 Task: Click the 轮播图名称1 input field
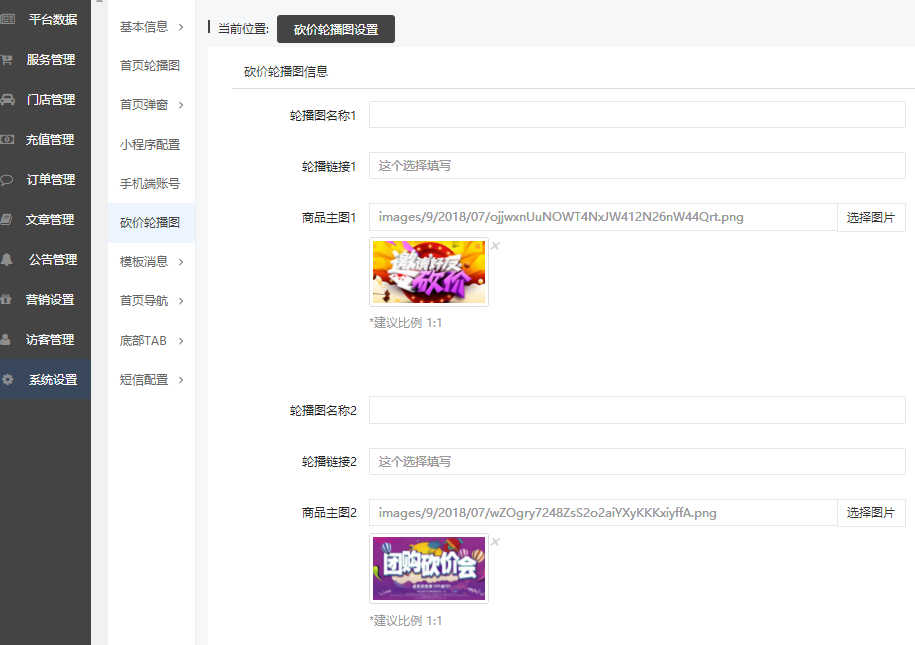tap(637, 115)
